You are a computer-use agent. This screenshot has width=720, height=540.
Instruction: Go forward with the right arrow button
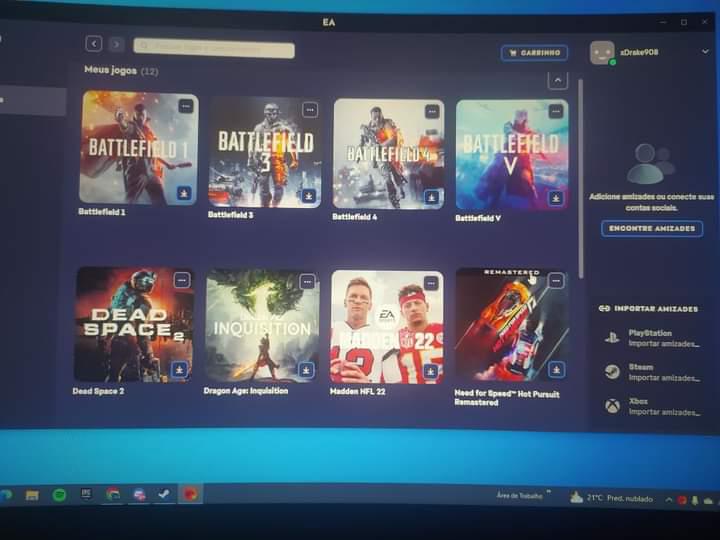116,44
